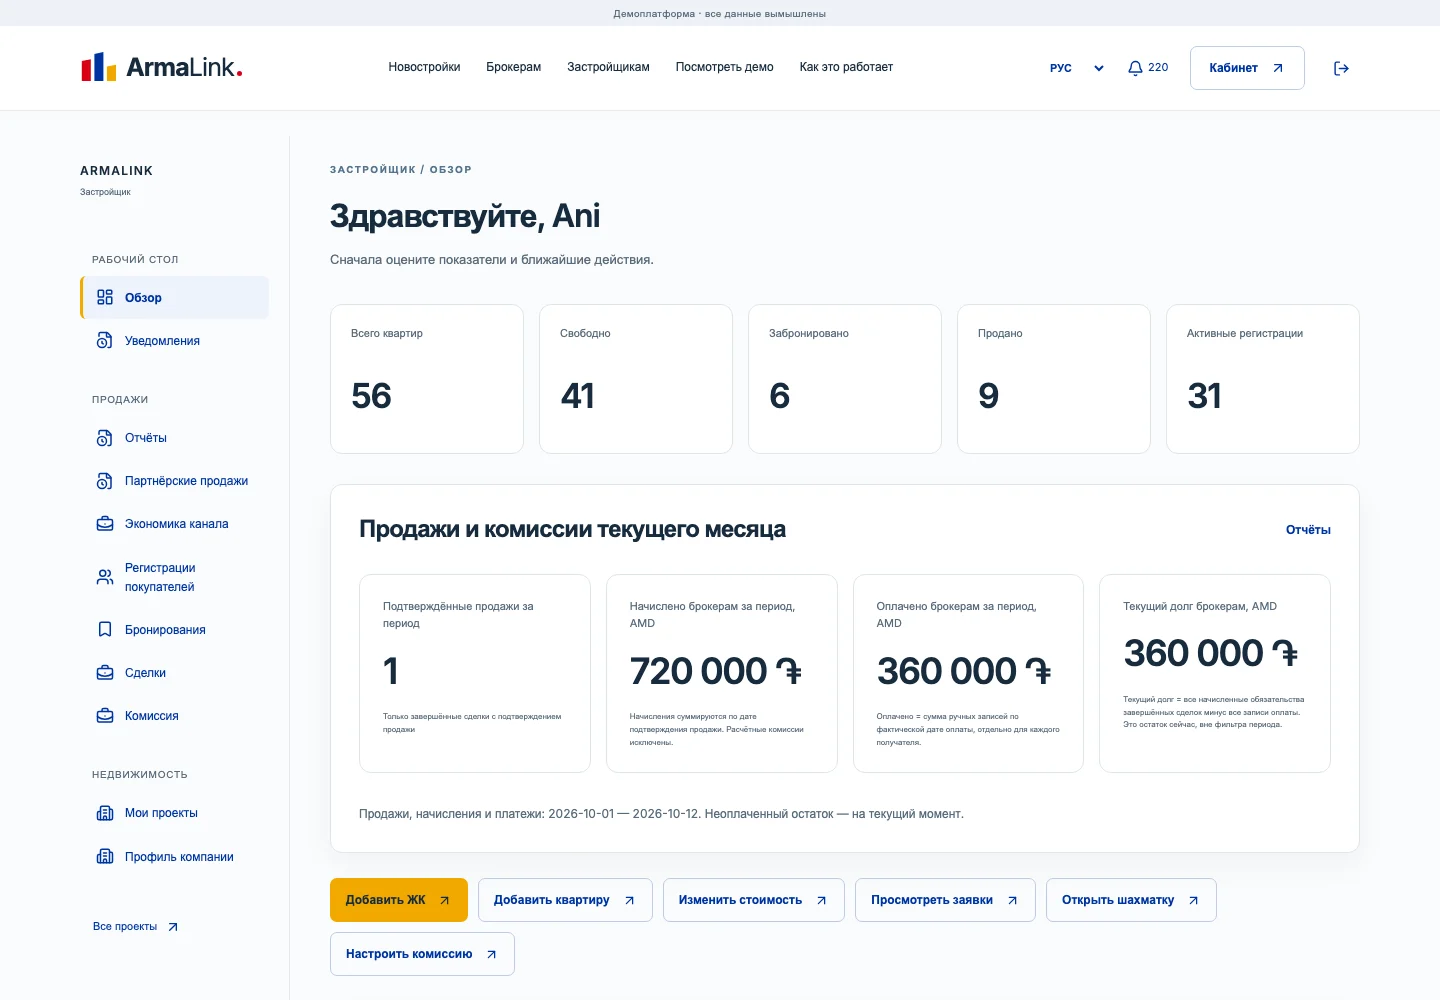This screenshot has height=1000, width=1440.
Task: Click the logout icon in header
Action: tap(1341, 68)
